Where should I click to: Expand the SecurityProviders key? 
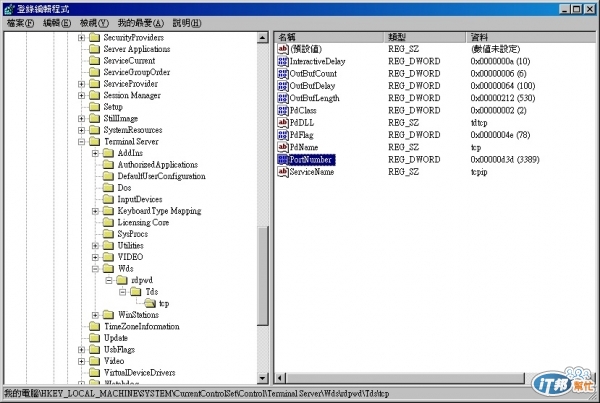coord(82,38)
